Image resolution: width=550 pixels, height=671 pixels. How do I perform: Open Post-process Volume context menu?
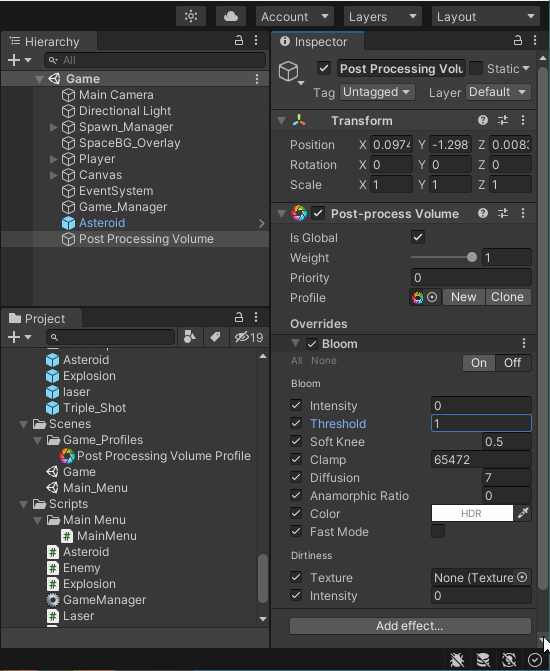click(x=523, y=213)
